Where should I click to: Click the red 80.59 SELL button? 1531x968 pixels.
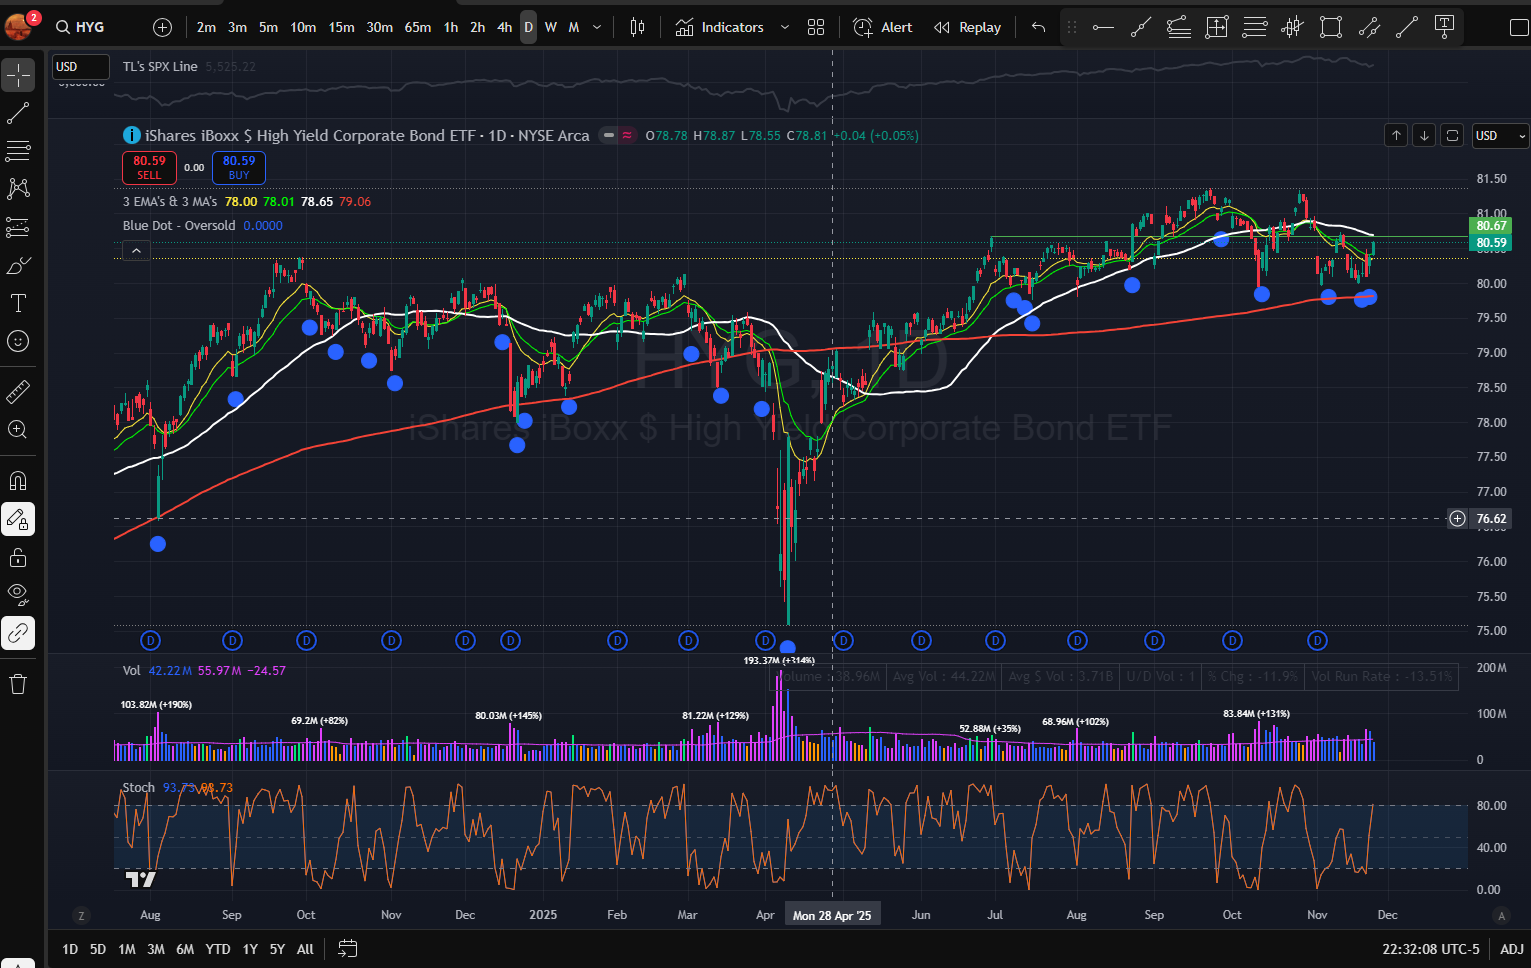[x=149, y=167]
